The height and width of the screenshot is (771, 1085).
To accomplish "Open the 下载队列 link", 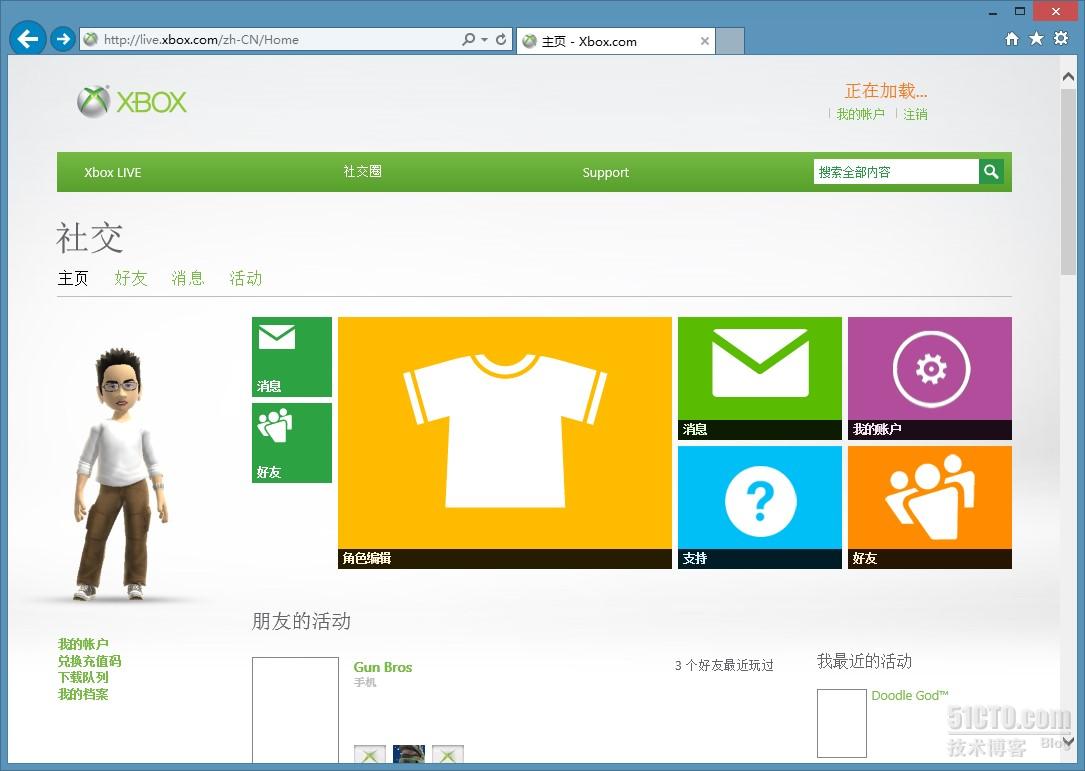I will pyautogui.click(x=83, y=678).
